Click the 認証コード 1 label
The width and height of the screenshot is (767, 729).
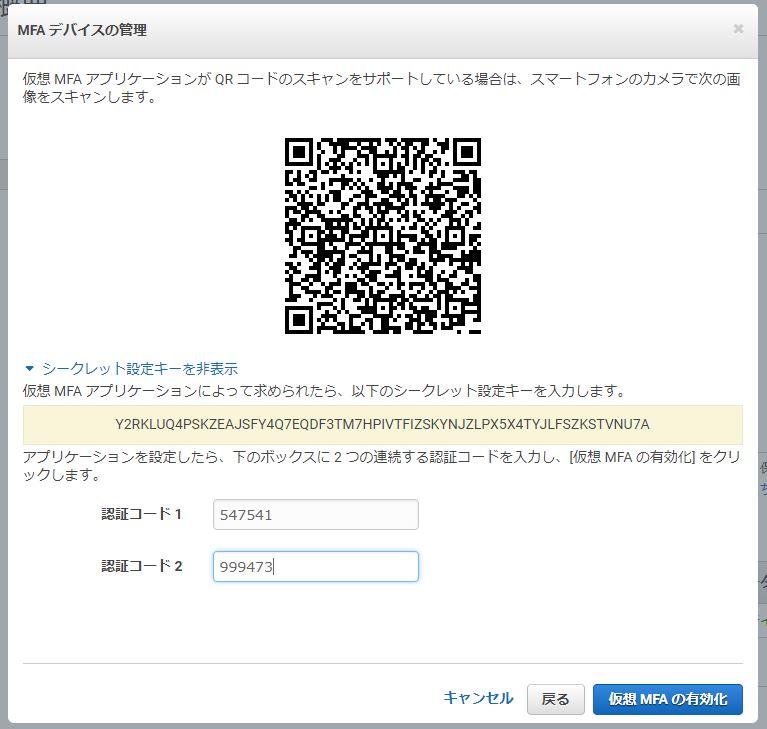tap(141, 514)
